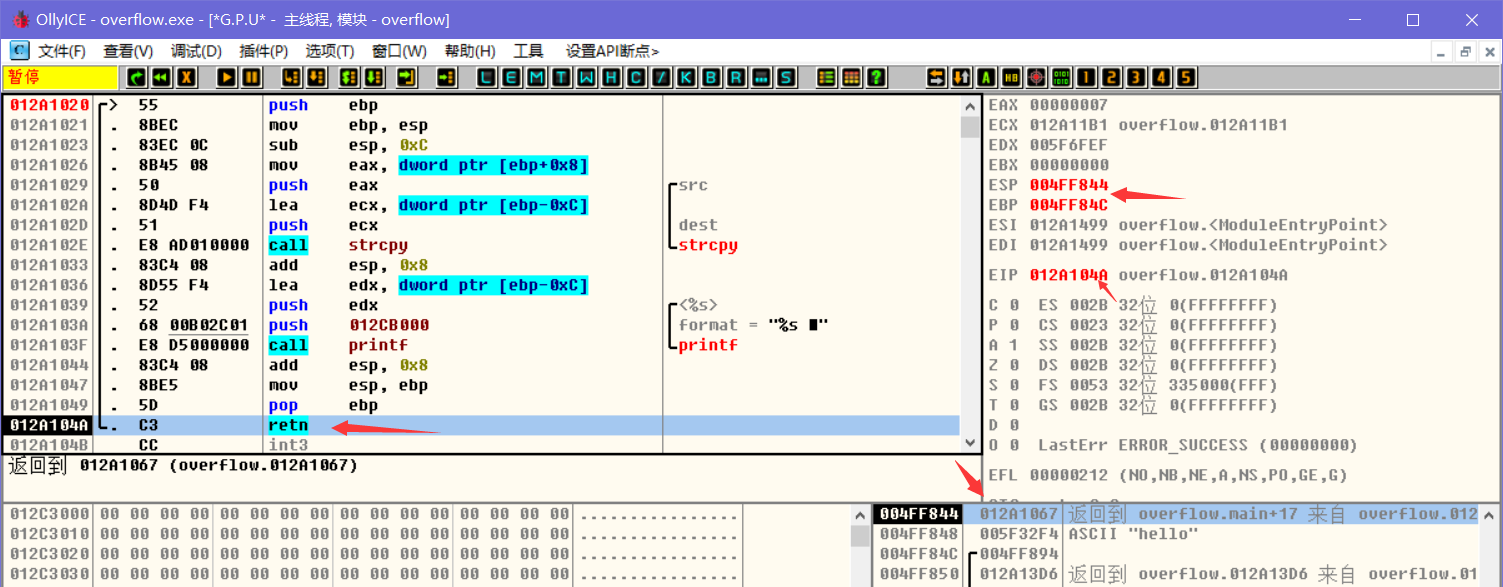Open the Log window with L icon
The width and height of the screenshot is (1503, 587).
click(x=487, y=77)
